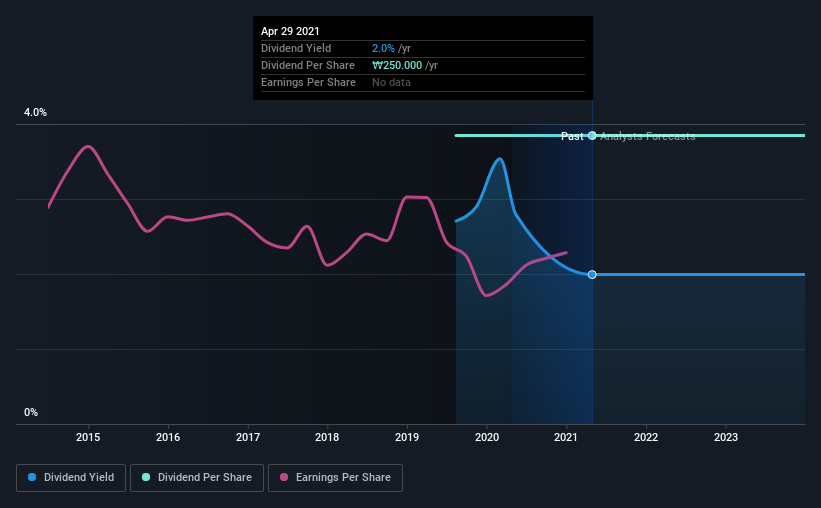Click the teal marker on Dividend Per Share line
This screenshot has height=508, width=821.
click(x=592, y=136)
